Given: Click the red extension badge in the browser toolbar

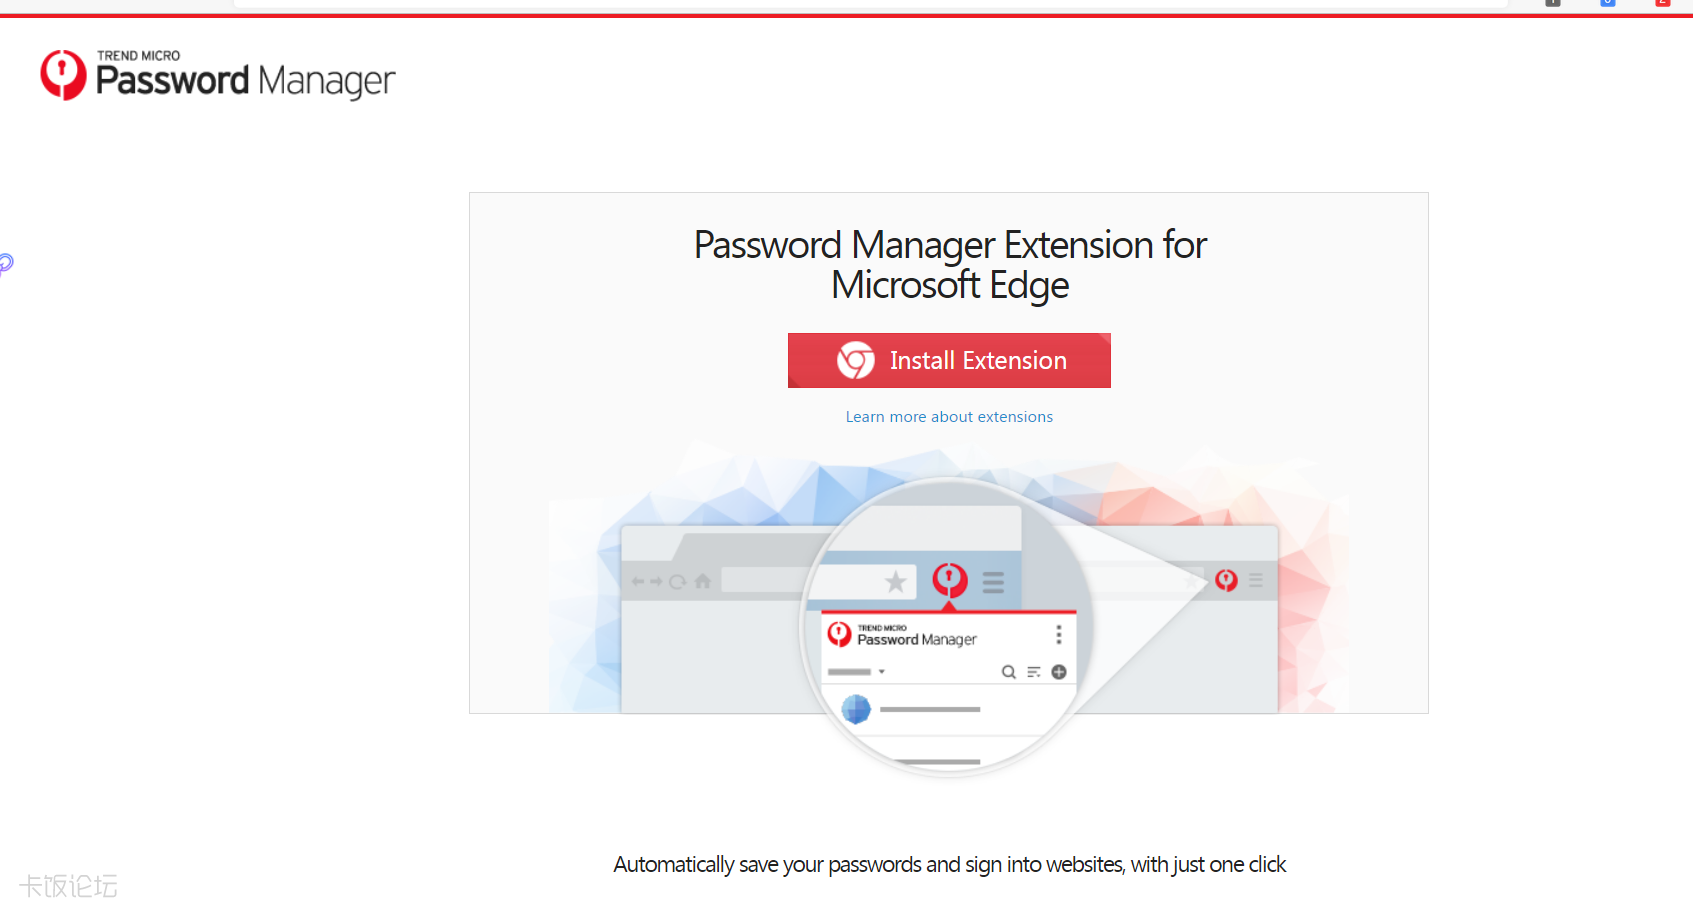Looking at the screenshot, I should tap(1663, 3).
